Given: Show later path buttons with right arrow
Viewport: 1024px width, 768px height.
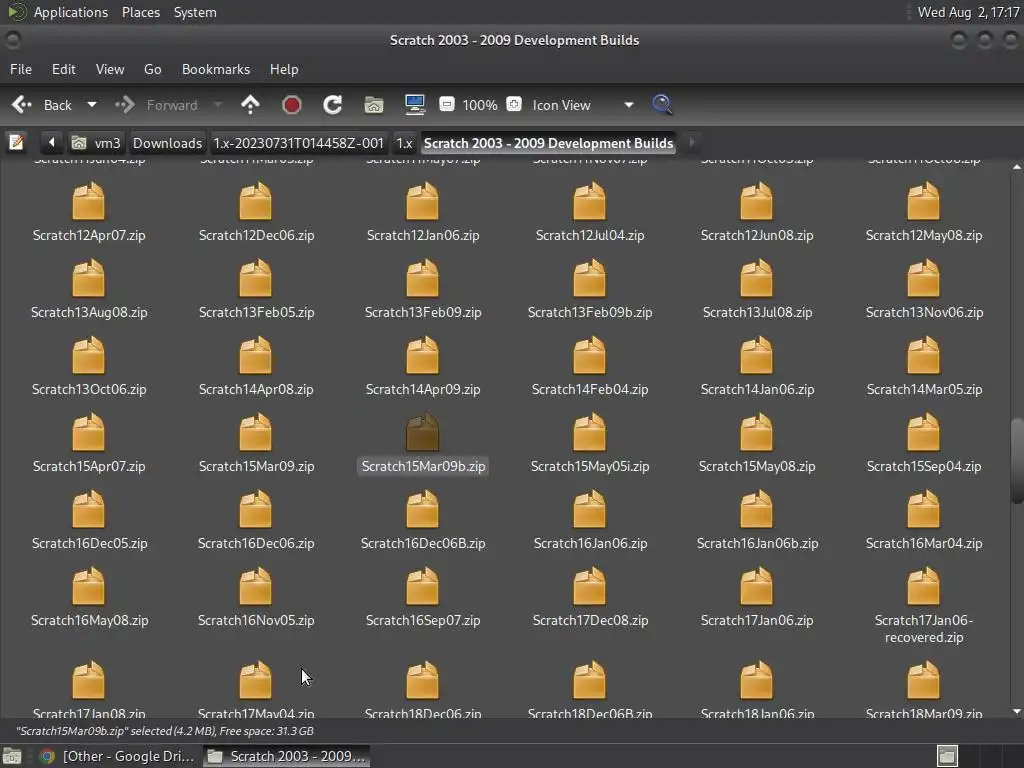Looking at the screenshot, I should pyautogui.click(x=692, y=142).
